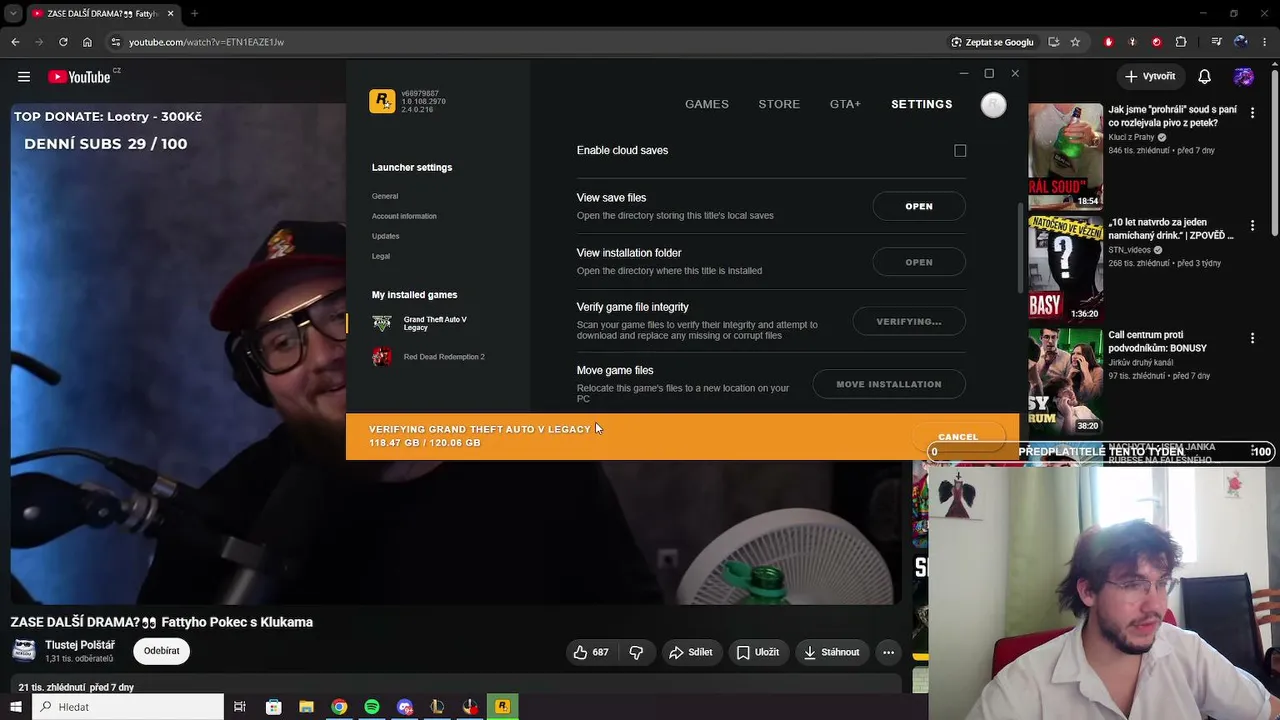Open Legal launcher settings
This screenshot has width=1280, height=720.
(381, 256)
